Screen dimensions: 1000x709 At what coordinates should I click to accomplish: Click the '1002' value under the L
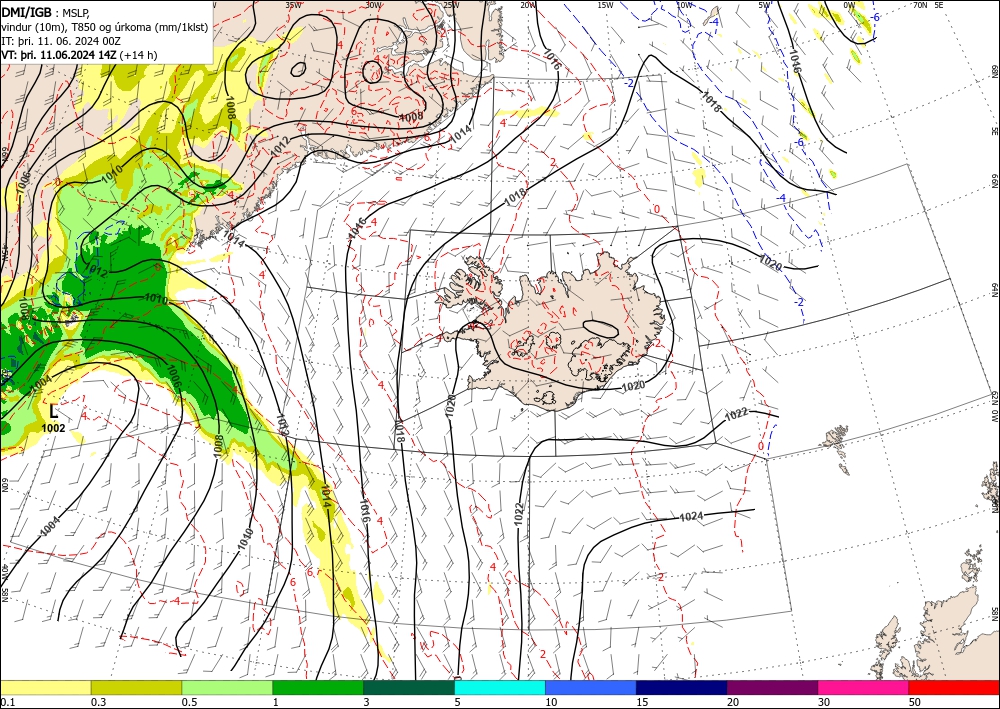point(54,428)
